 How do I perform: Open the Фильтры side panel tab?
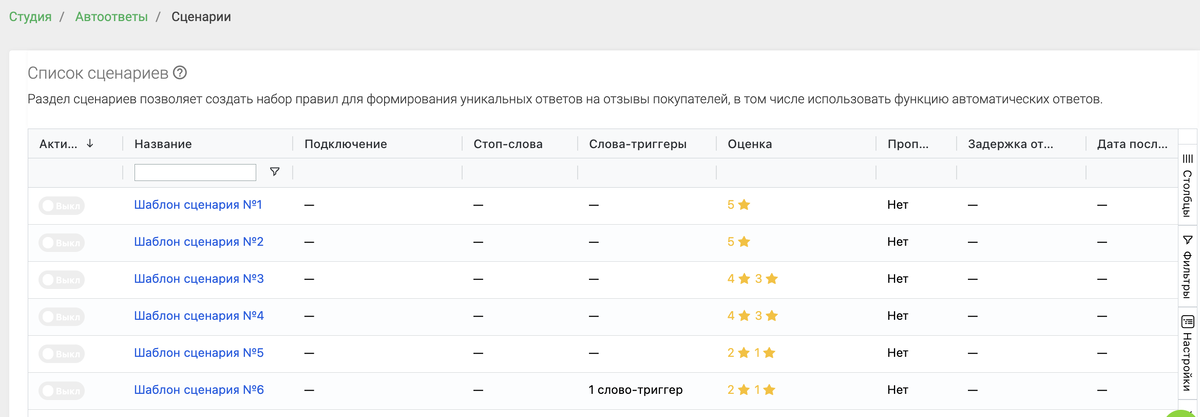[x=1188, y=265]
